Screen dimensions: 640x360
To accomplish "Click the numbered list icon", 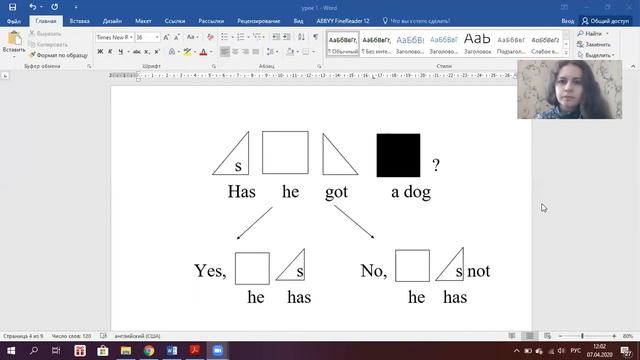I will [x=240, y=37].
